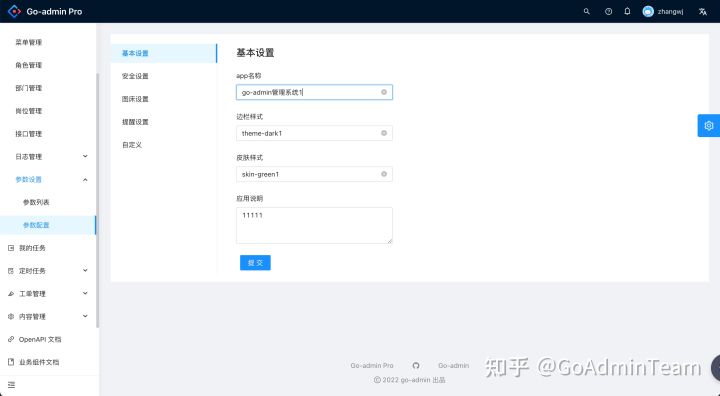Click the zhangwj username in header
The height and width of the screenshot is (396, 720).
point(670,11)
